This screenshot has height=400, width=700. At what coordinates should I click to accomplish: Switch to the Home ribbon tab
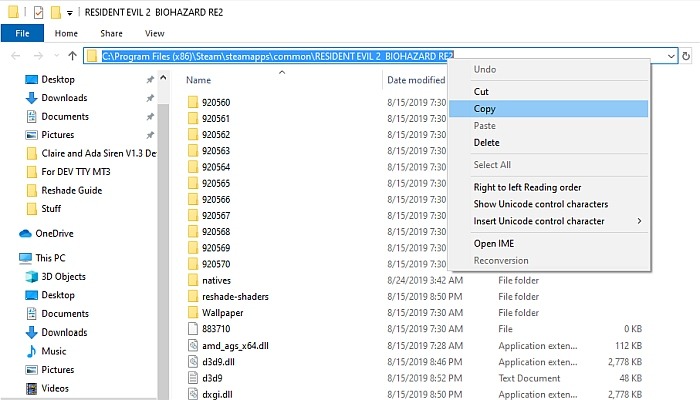tap(66, 33)
